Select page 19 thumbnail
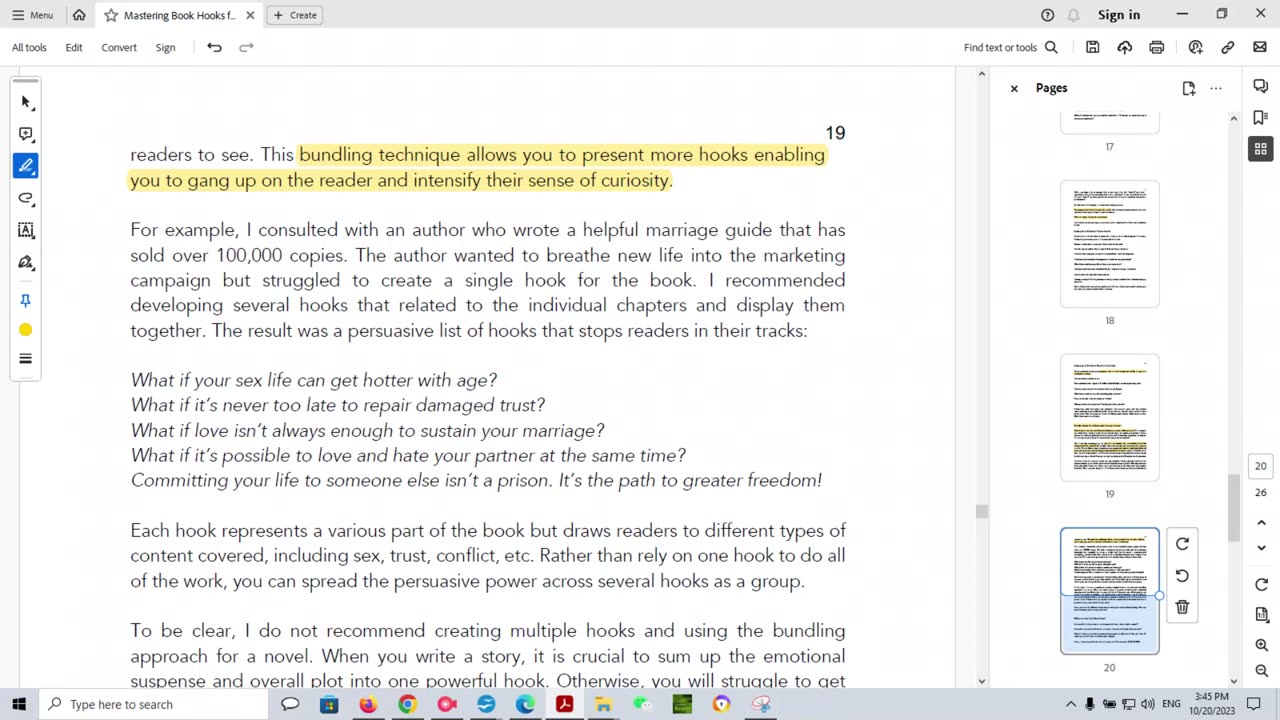This screenshot has height=720, width=1280. tap(1110, 417)
